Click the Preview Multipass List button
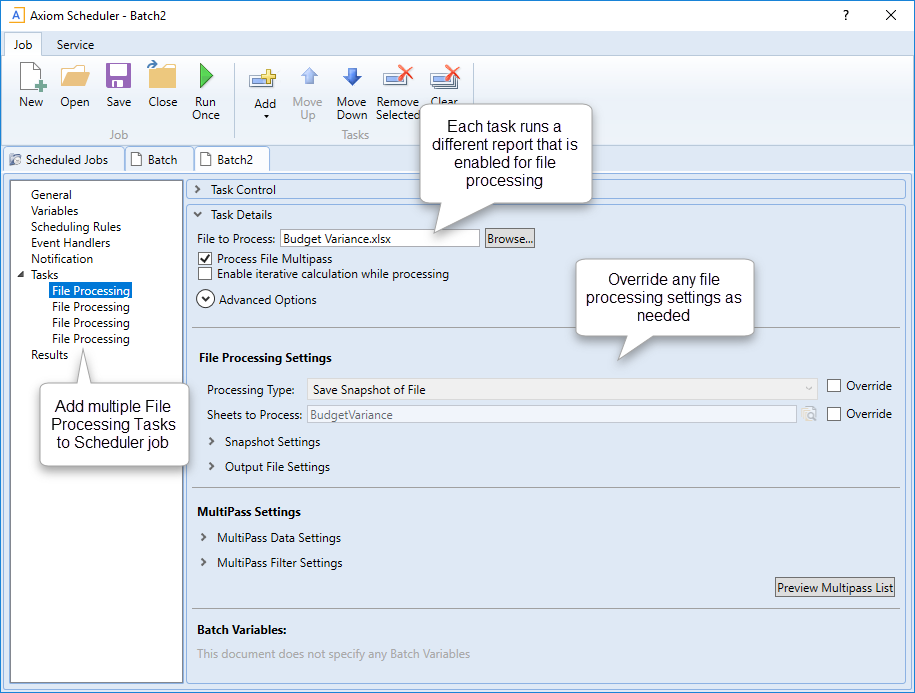 [834, 588]
